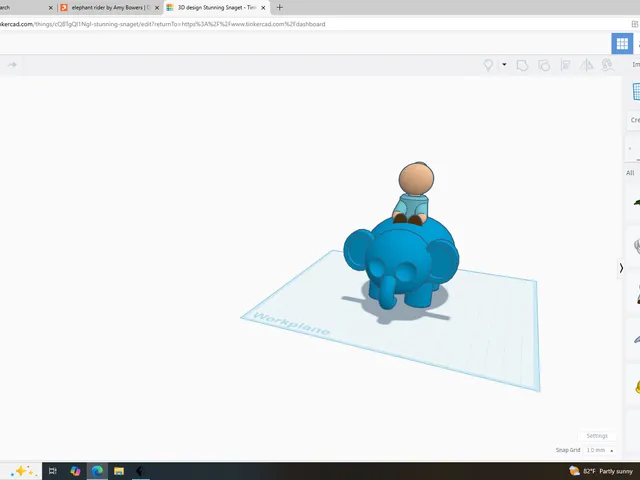
Task: Select the blue elephant model
Action: coord(401,265)
